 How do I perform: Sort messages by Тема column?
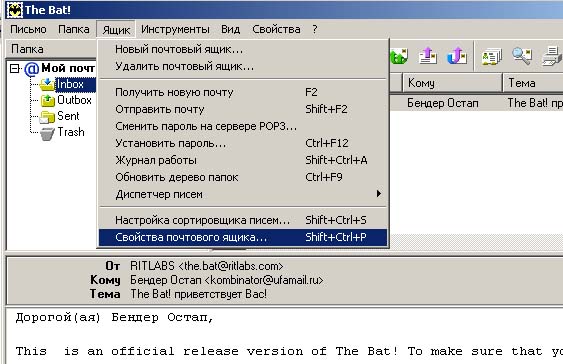point(533,83)
